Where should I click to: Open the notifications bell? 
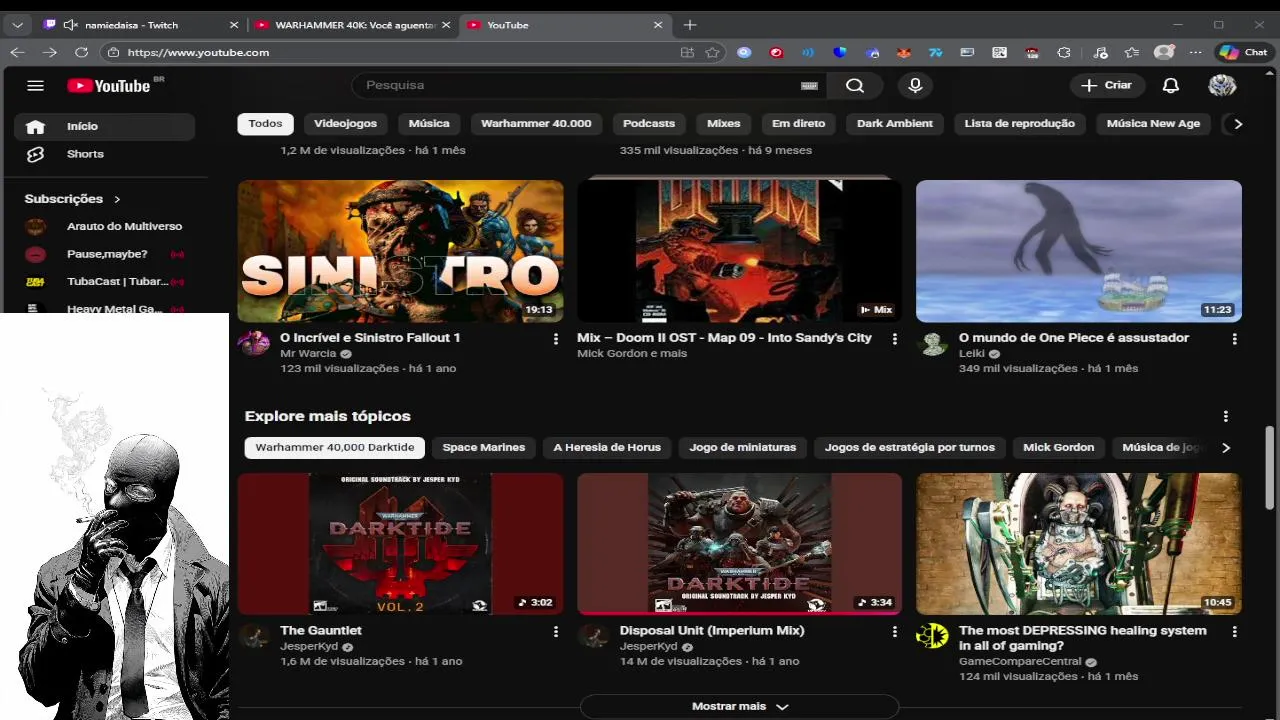pos(1171,85)
